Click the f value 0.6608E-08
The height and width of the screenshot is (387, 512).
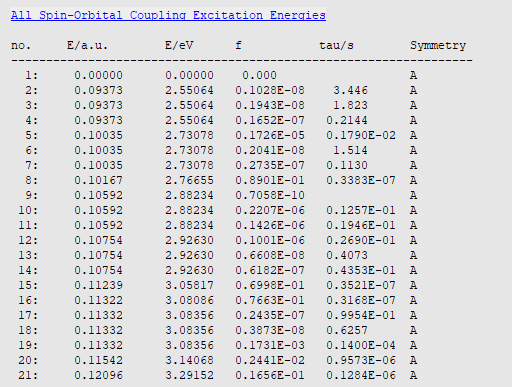[x=270, y=255]
